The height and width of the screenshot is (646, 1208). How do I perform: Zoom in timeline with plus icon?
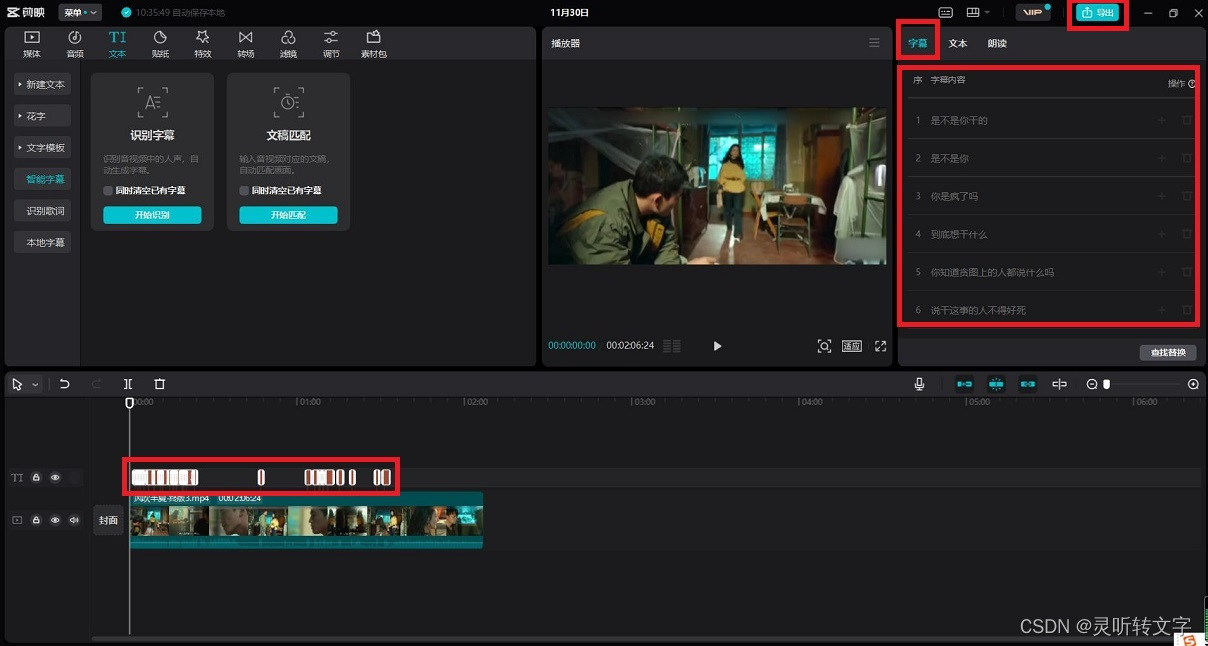[x=1193, y=384]
